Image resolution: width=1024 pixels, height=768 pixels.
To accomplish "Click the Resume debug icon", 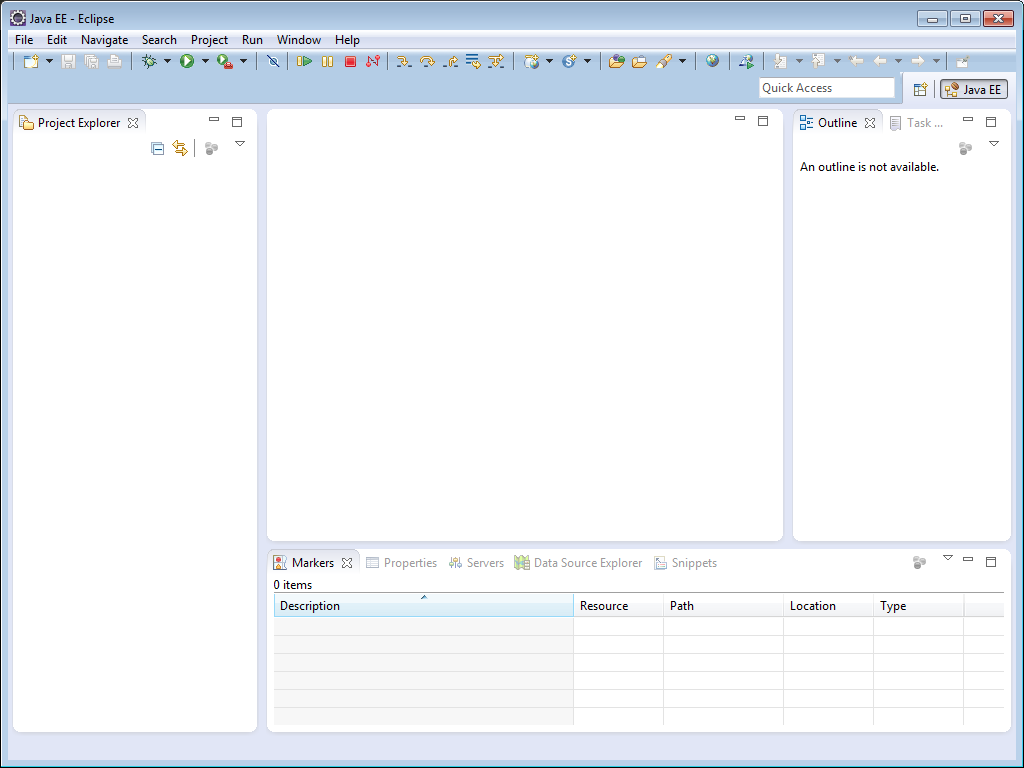I will [x=304, y=61].
